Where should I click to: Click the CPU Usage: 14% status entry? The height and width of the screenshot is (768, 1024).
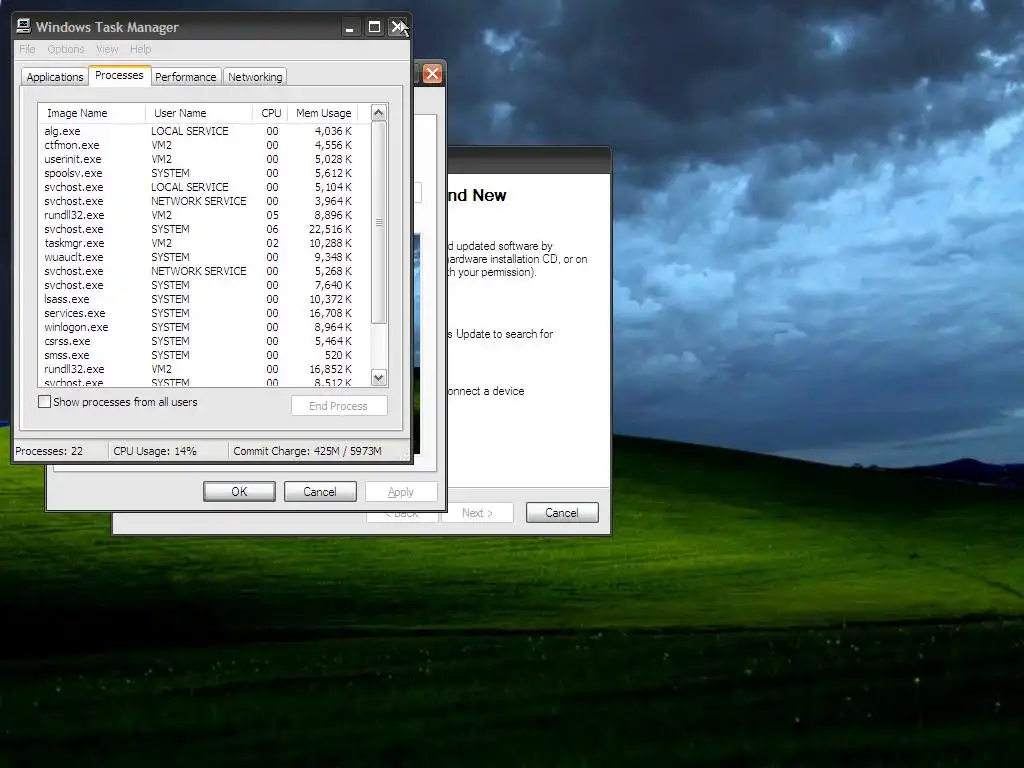pyautogui.click(x=168, y=451)
